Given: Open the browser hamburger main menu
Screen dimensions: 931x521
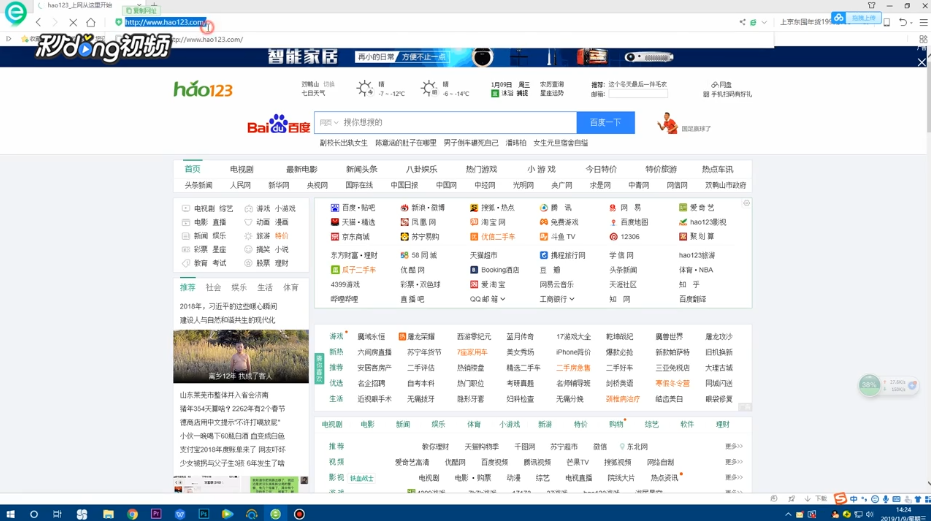Looking at the screenshot, I should tap(923, 22).
